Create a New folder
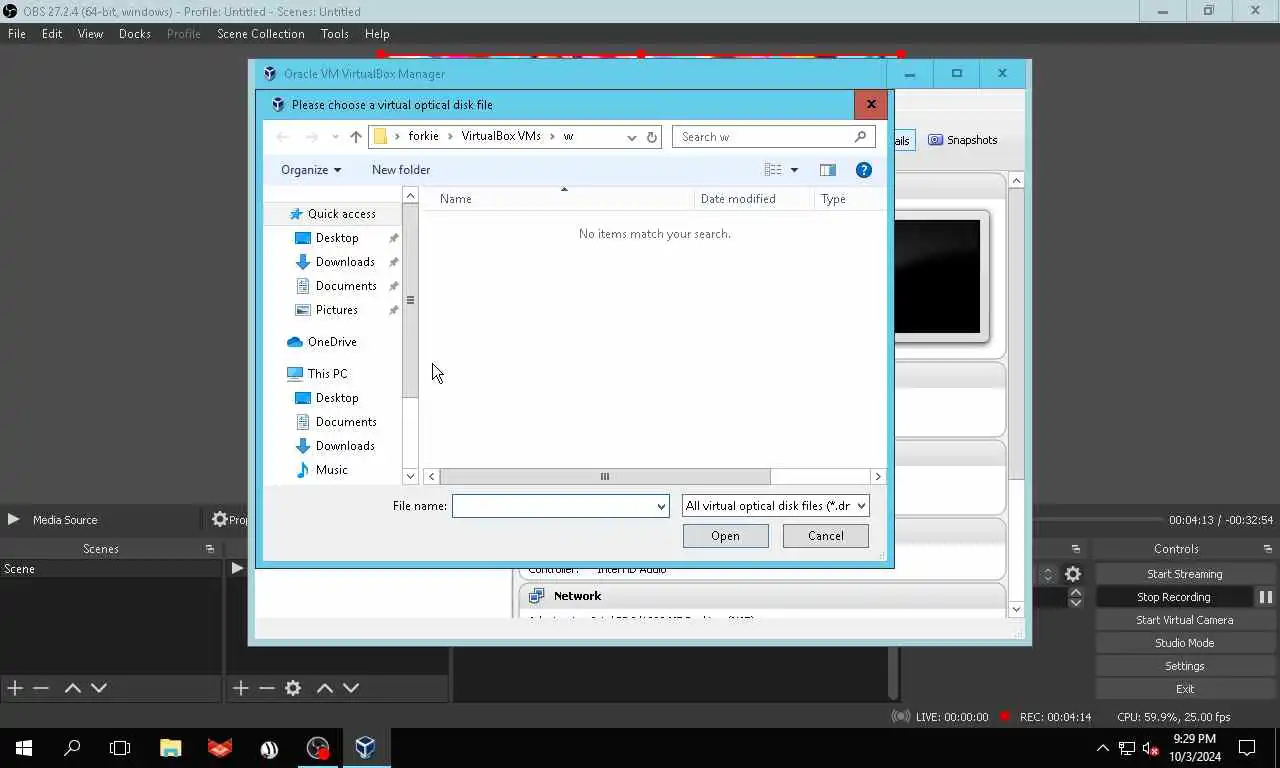This screenshot has height=768, width=1280. tap(401, 170)
